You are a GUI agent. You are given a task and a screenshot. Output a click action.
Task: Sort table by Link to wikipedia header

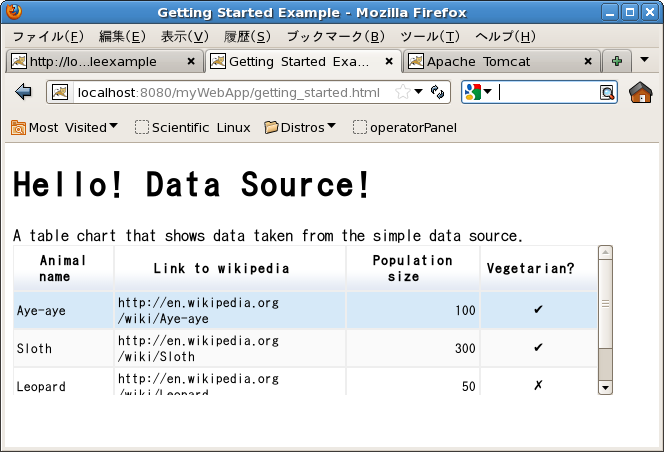(230, 268)
